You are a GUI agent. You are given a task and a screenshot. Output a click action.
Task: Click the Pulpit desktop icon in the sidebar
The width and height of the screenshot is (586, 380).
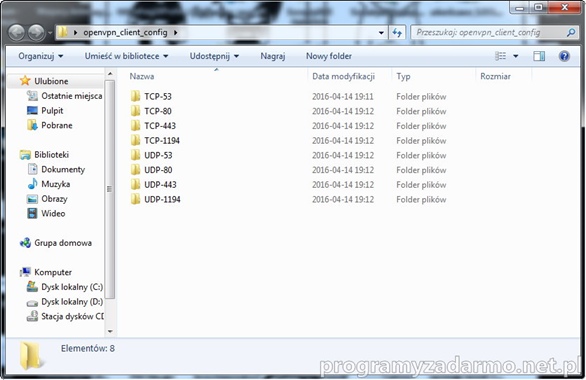32,111
